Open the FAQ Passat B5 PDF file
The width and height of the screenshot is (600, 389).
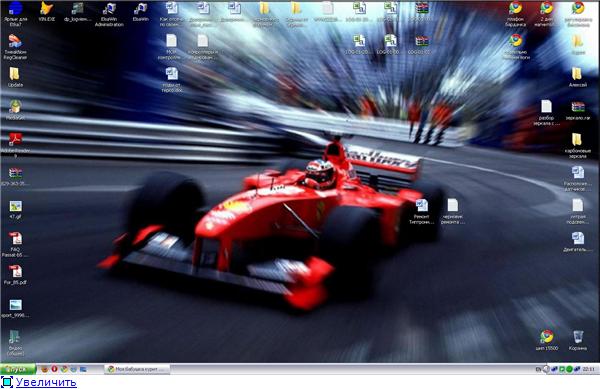(x=15, y=244)
